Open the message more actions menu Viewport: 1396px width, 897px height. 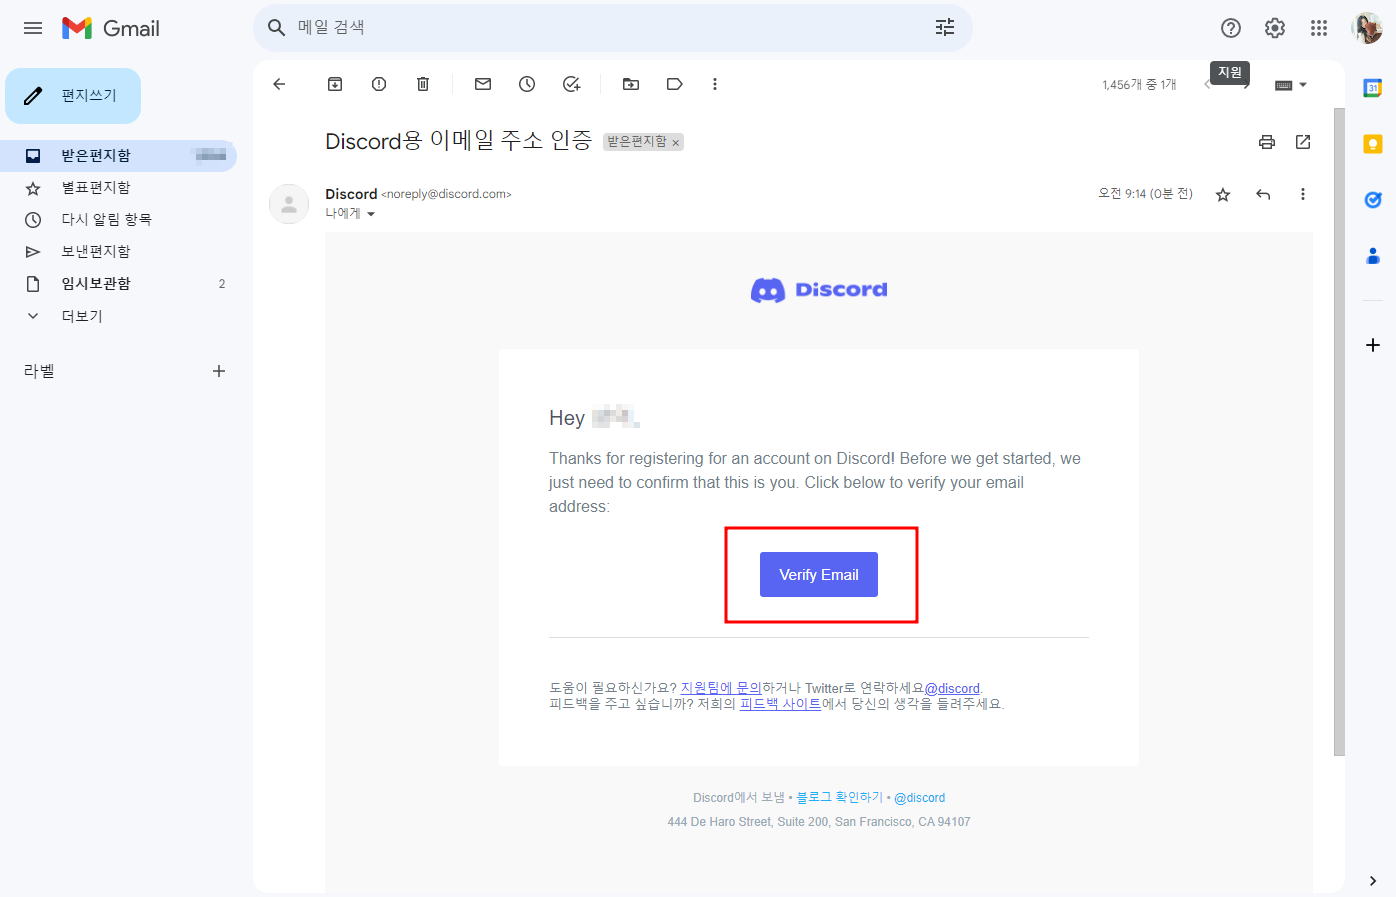(x=1303, y=194)
